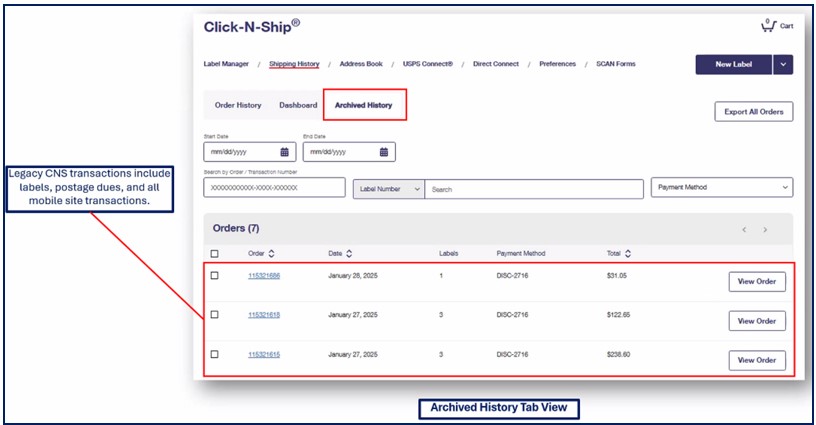Open the End Date calendar picker icon
The width and height of the screenshot is (816, 425).
[384, 152]
